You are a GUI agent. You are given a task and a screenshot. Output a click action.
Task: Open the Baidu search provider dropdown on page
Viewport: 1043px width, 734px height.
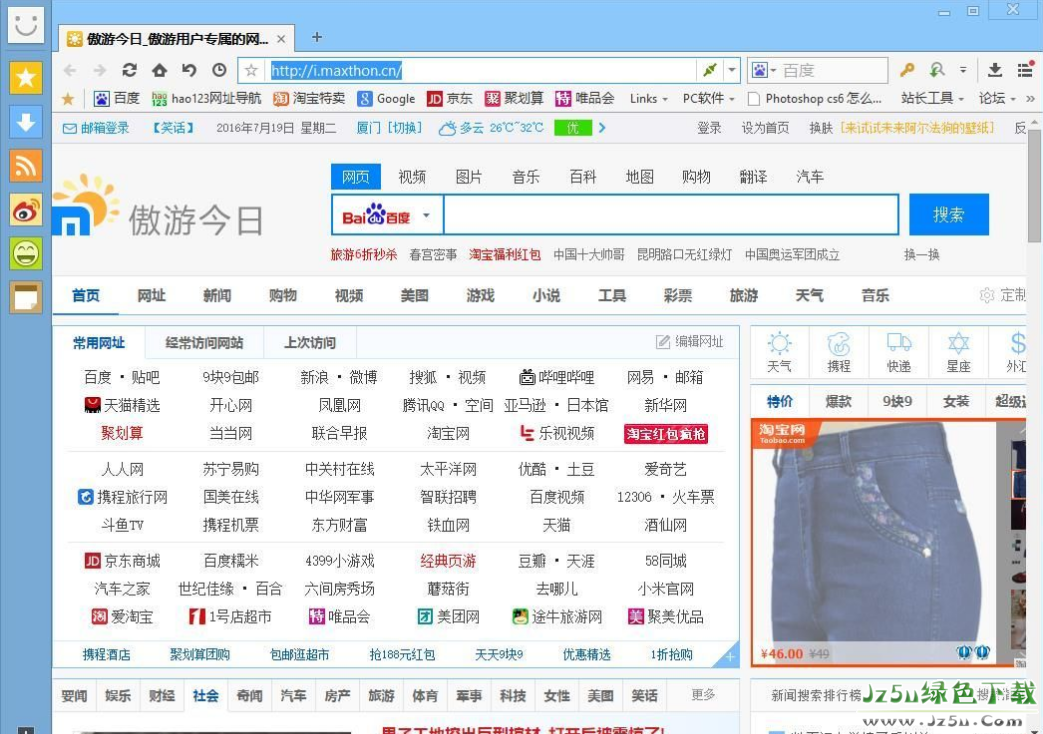point(387,215)
